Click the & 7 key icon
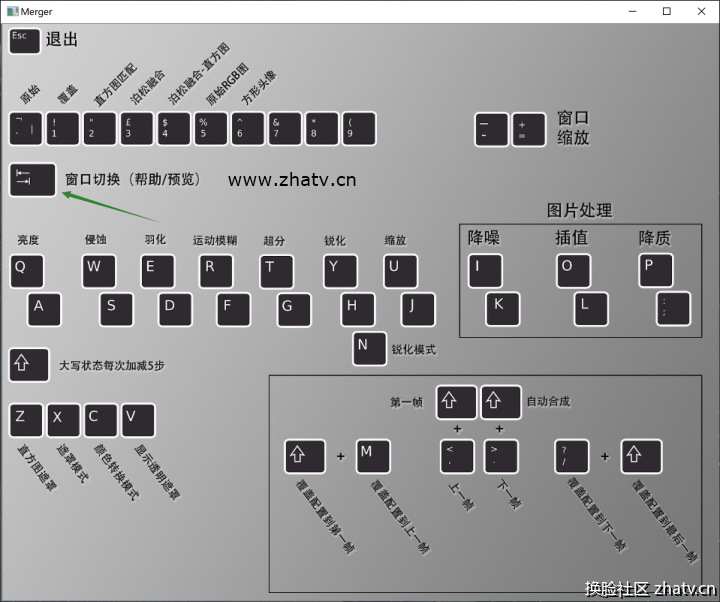720x602 pixels. coord(285,129)
